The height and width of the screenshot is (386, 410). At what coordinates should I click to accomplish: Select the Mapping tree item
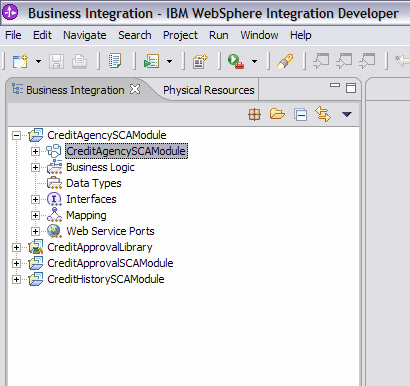click(x=86, y=215)
